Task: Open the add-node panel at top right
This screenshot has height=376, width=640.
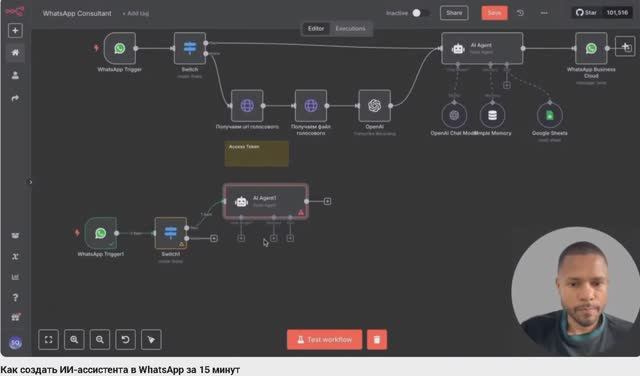Action: (625, 47)
